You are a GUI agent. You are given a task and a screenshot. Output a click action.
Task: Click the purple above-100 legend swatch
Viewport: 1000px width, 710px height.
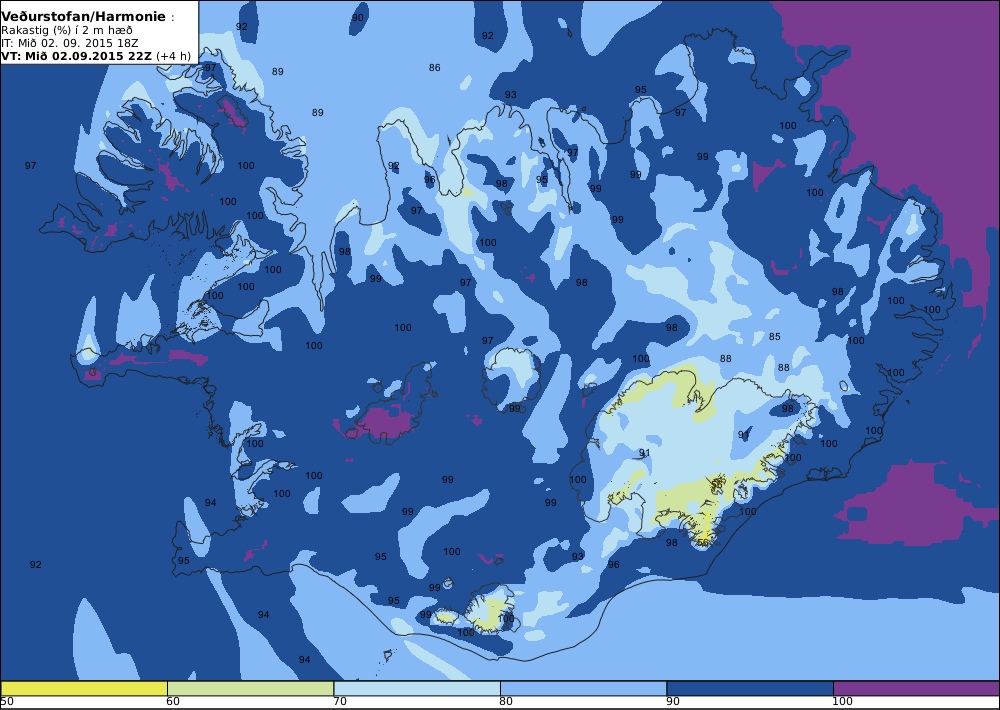coord(916,688)
